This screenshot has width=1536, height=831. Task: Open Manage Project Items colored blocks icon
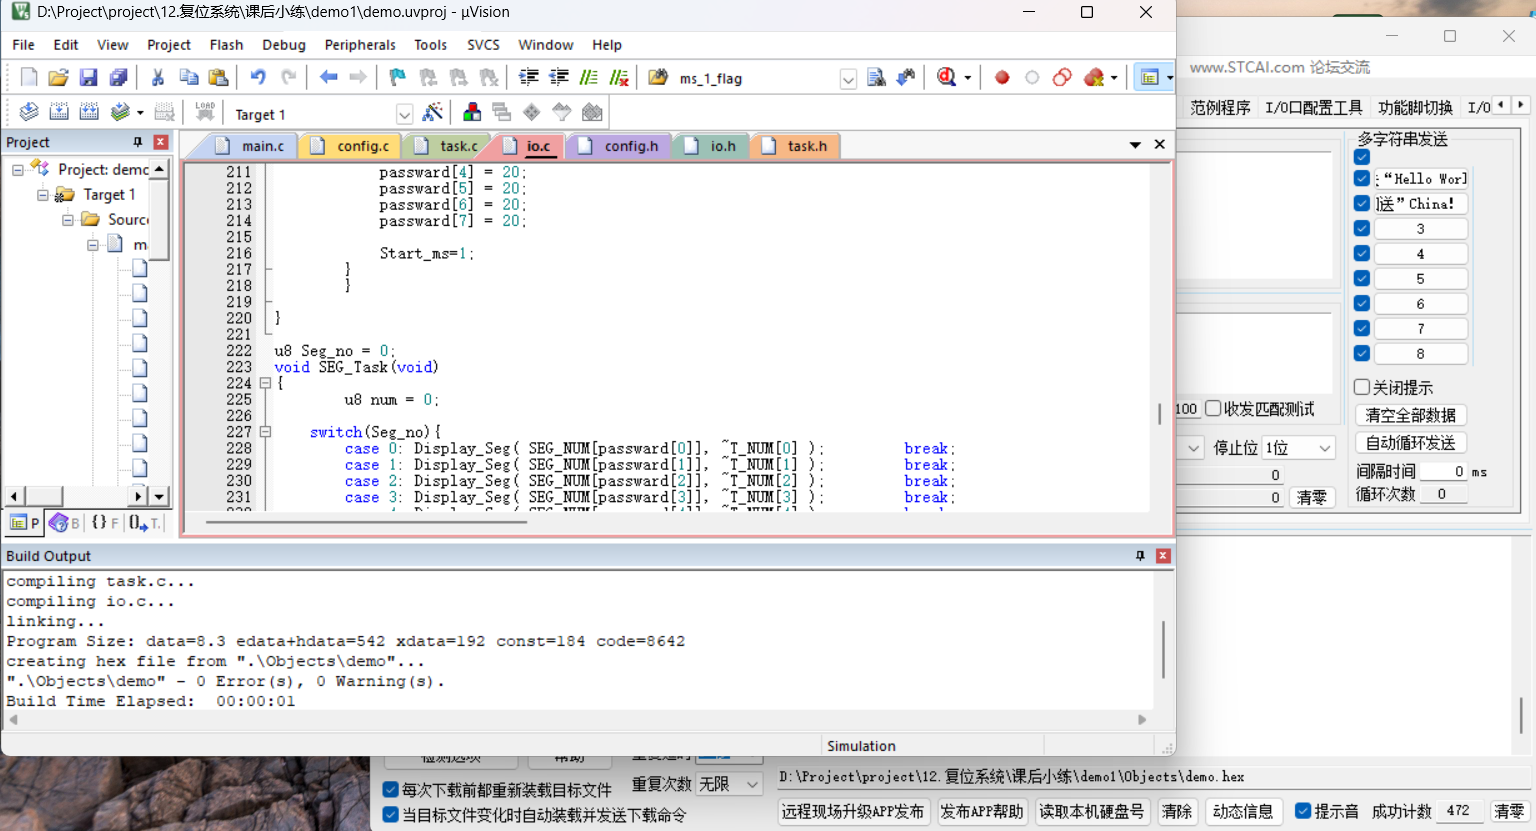[x=472, y=113]
